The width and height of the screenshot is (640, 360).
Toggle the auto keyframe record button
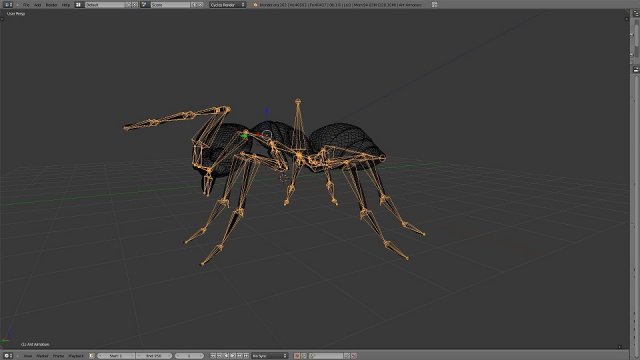(297, 356)
